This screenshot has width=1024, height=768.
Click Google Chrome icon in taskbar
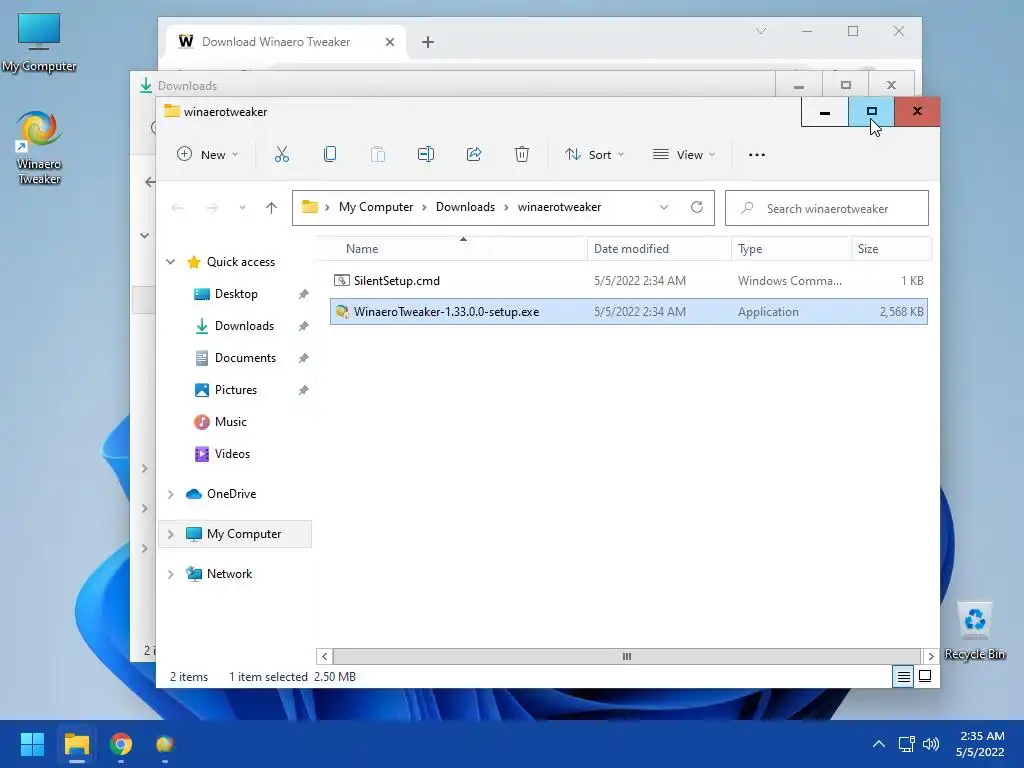[x=121, y=744]
